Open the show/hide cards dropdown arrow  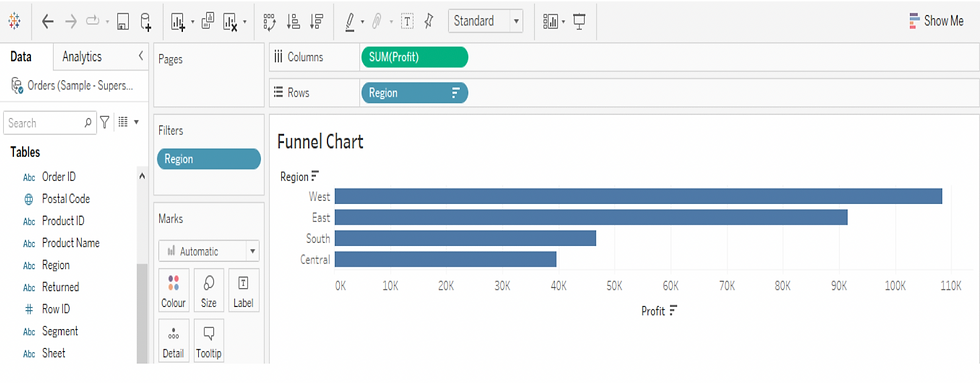tap(564, 22)
